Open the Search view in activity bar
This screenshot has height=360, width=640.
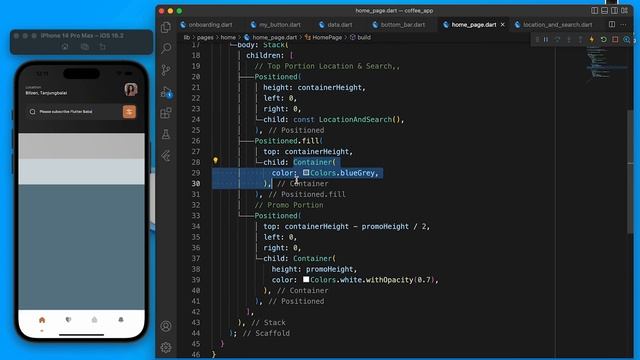[x=166, y=48]
